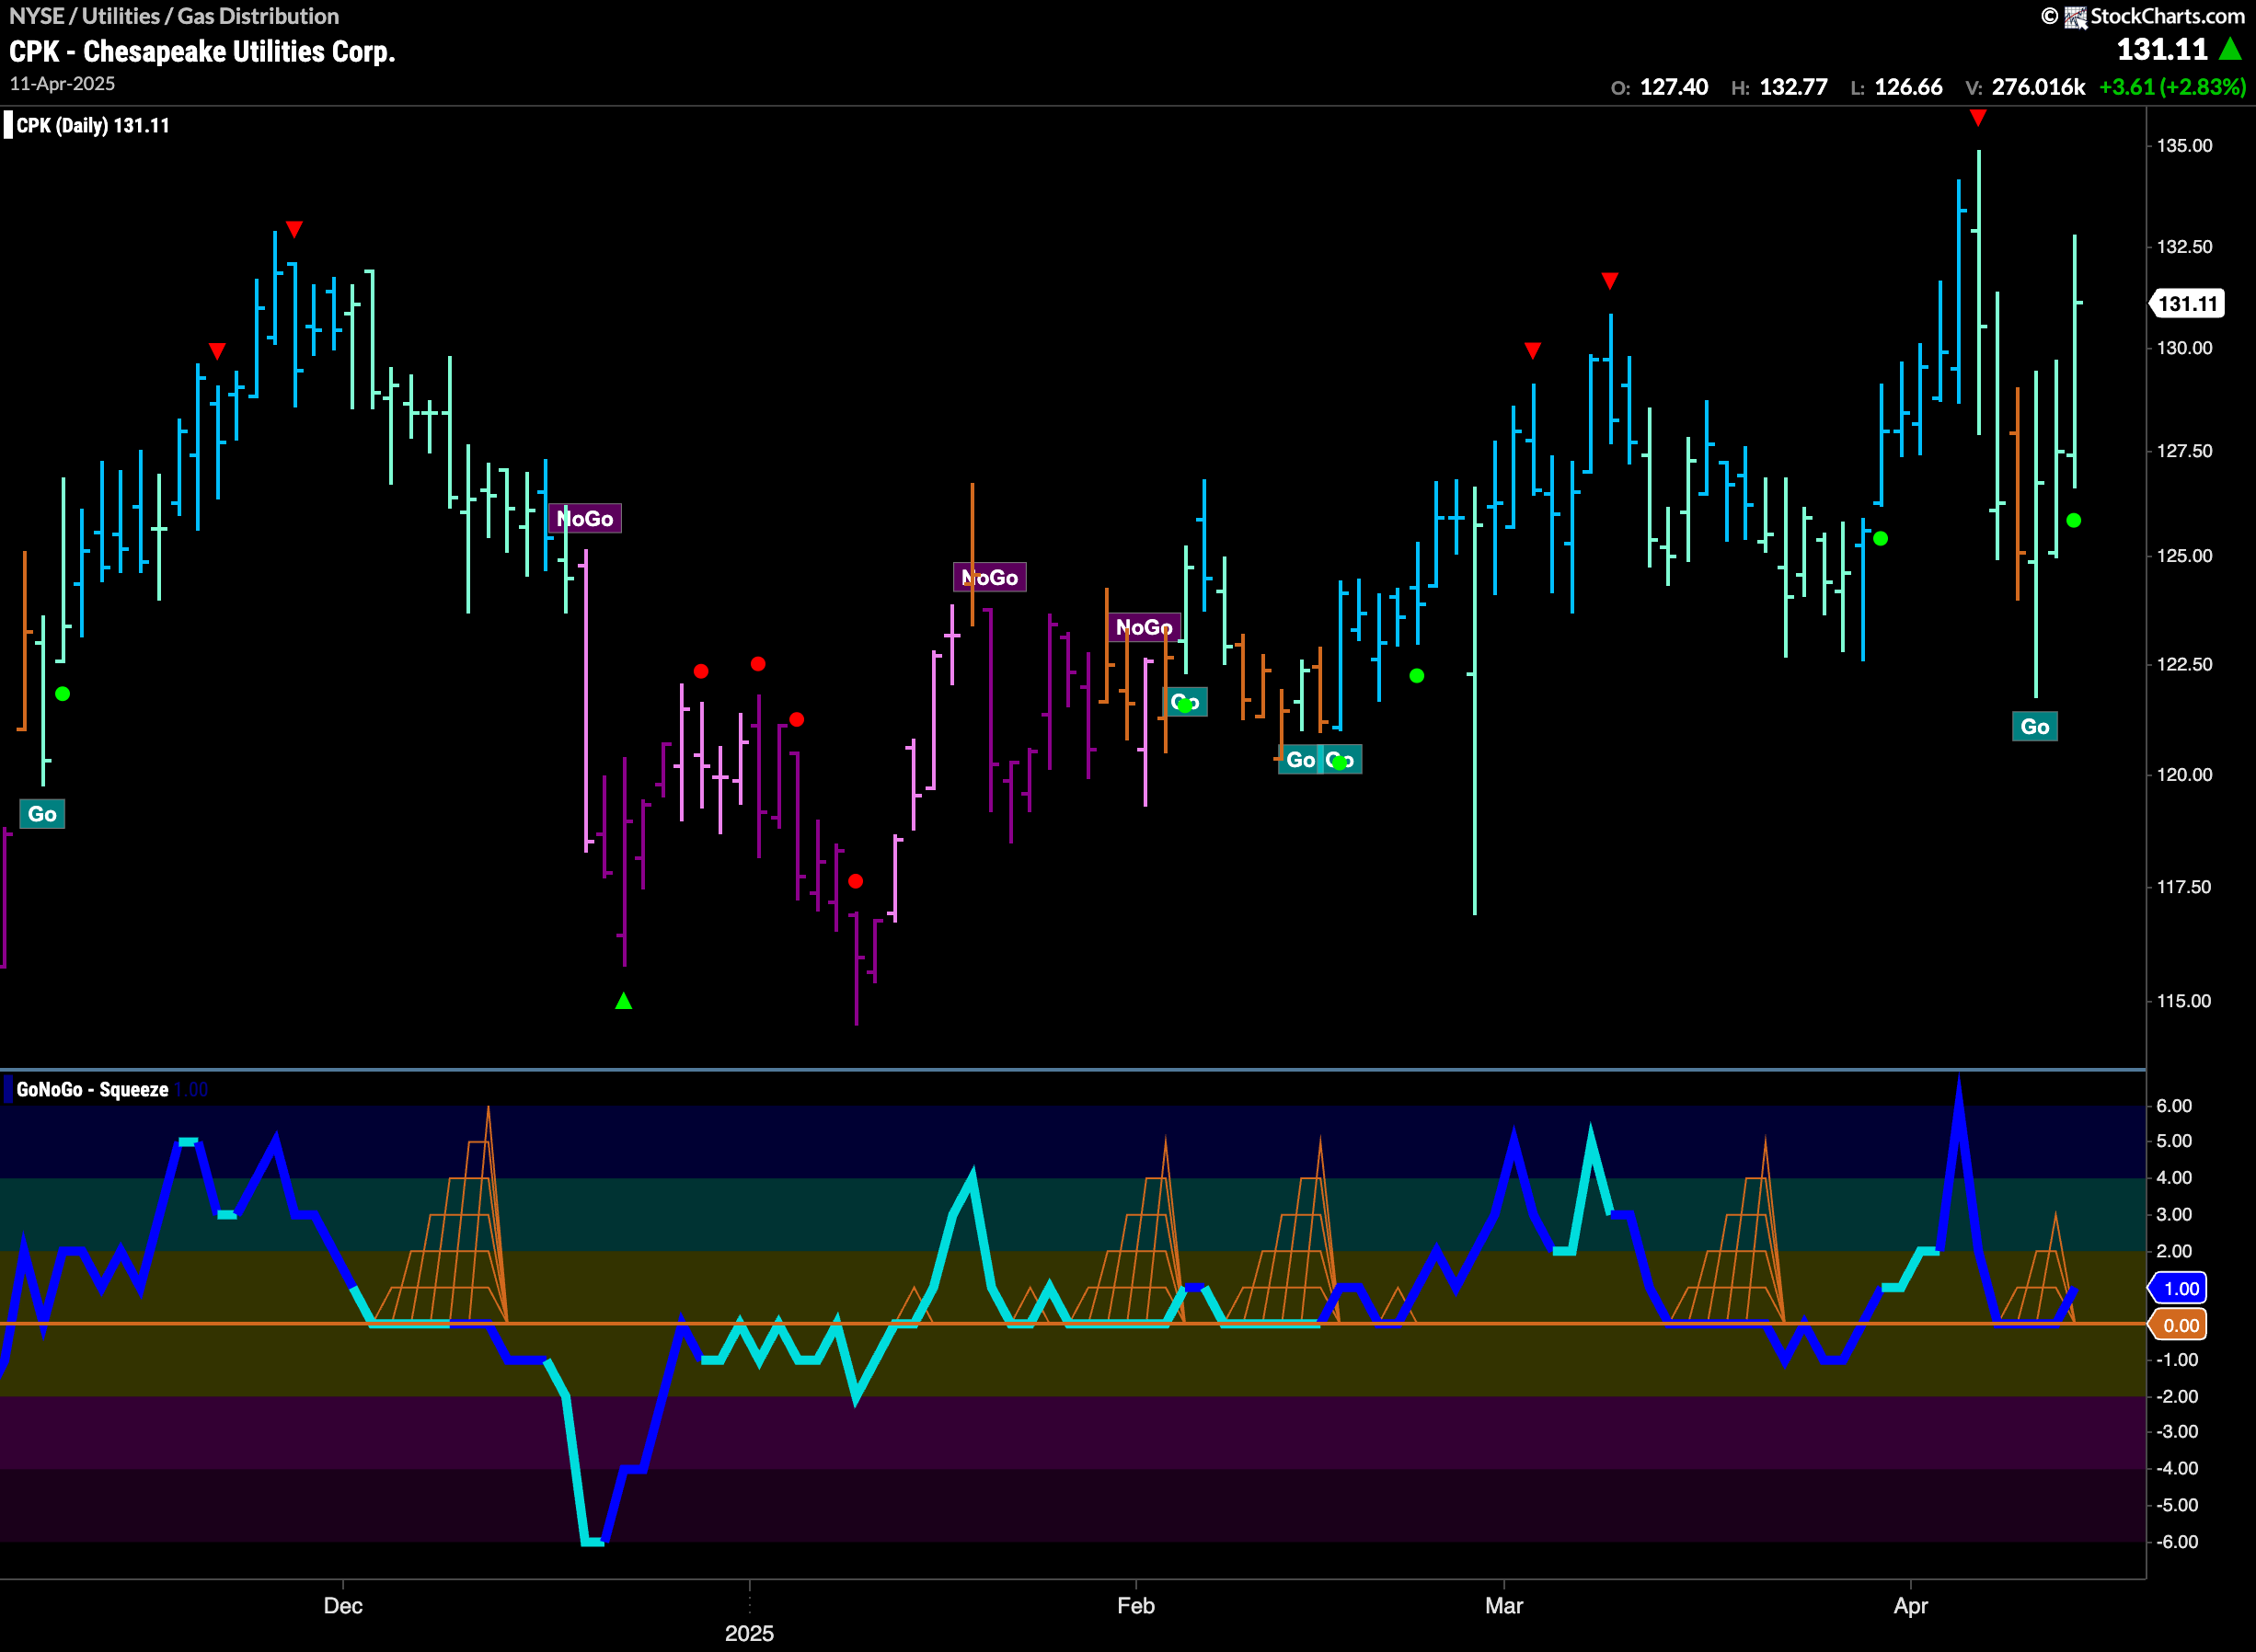Select the NoGo label in mid-January
This screenshot has height=1652, width=2256.
pos(989,577)
